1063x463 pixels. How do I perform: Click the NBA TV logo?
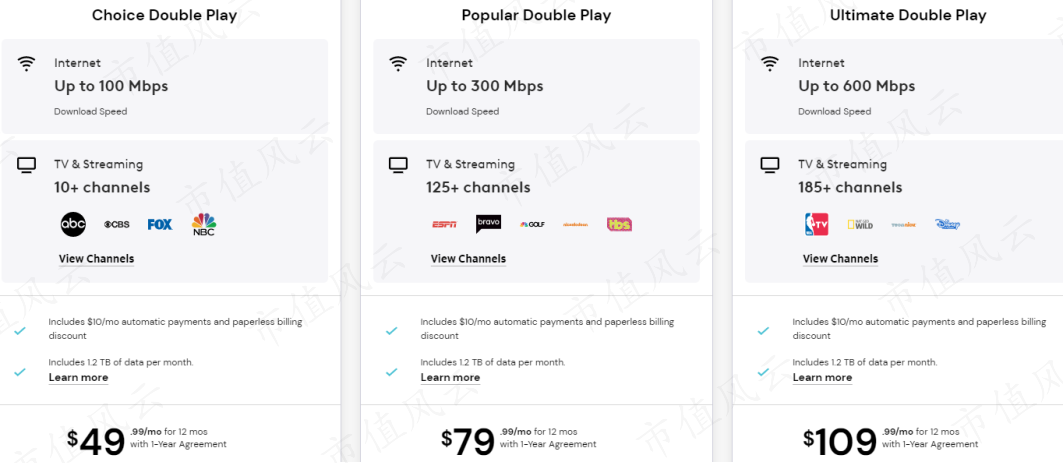tap(817, 224)
